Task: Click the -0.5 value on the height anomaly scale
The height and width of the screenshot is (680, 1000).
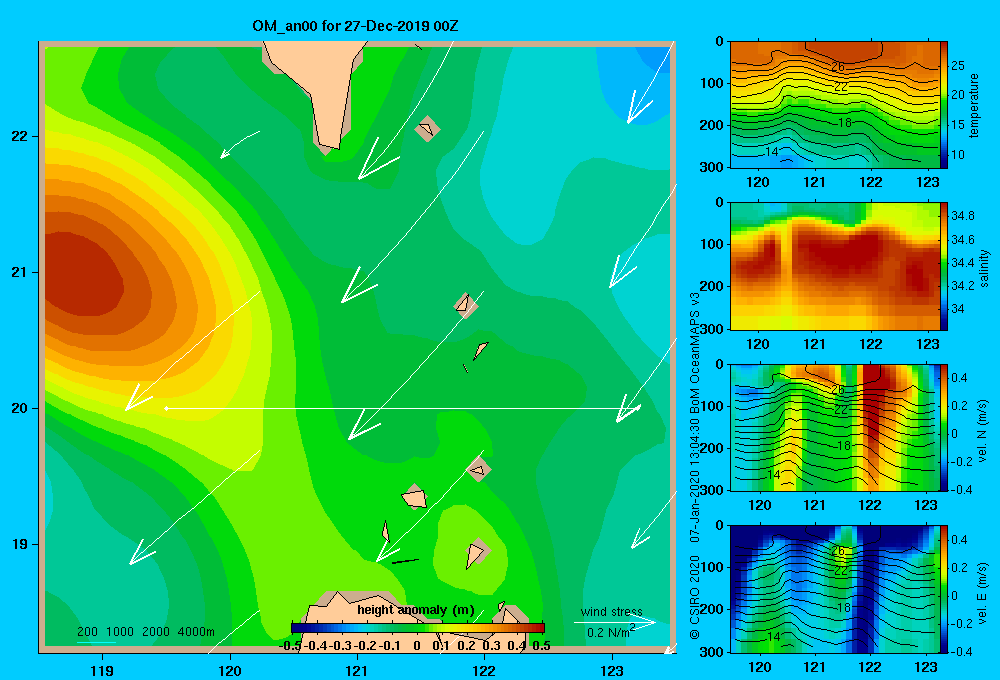Action: (290, 646)
